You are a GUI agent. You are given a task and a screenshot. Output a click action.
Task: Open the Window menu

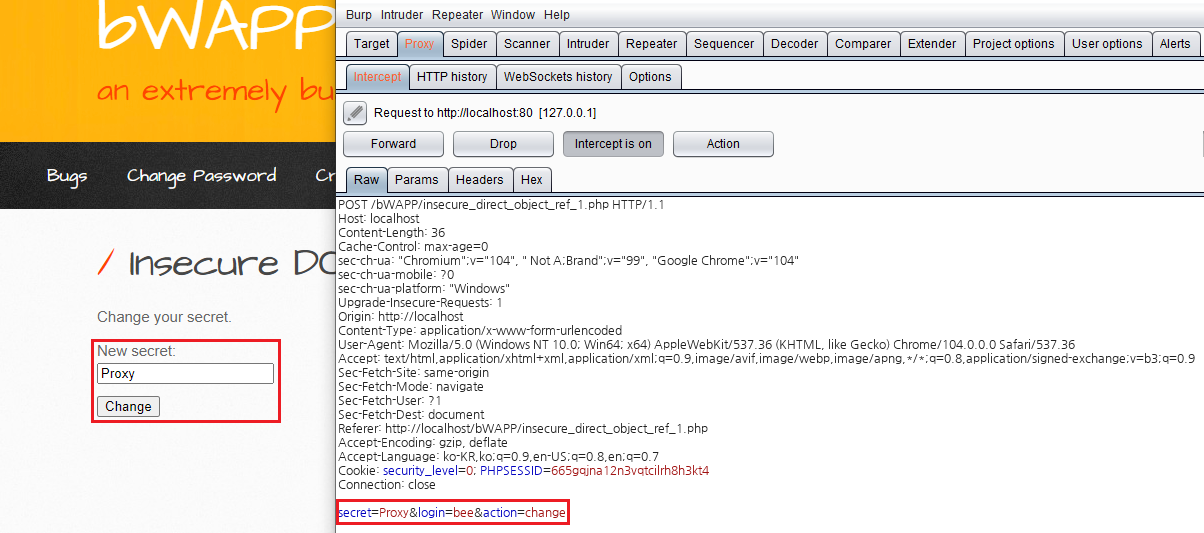[513, 15]
